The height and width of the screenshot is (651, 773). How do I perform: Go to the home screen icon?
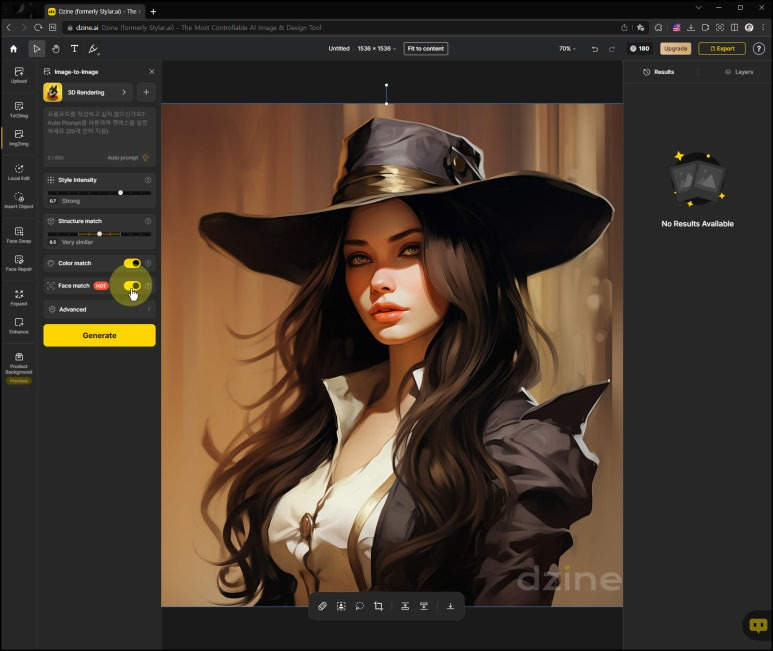pos(13,49)
